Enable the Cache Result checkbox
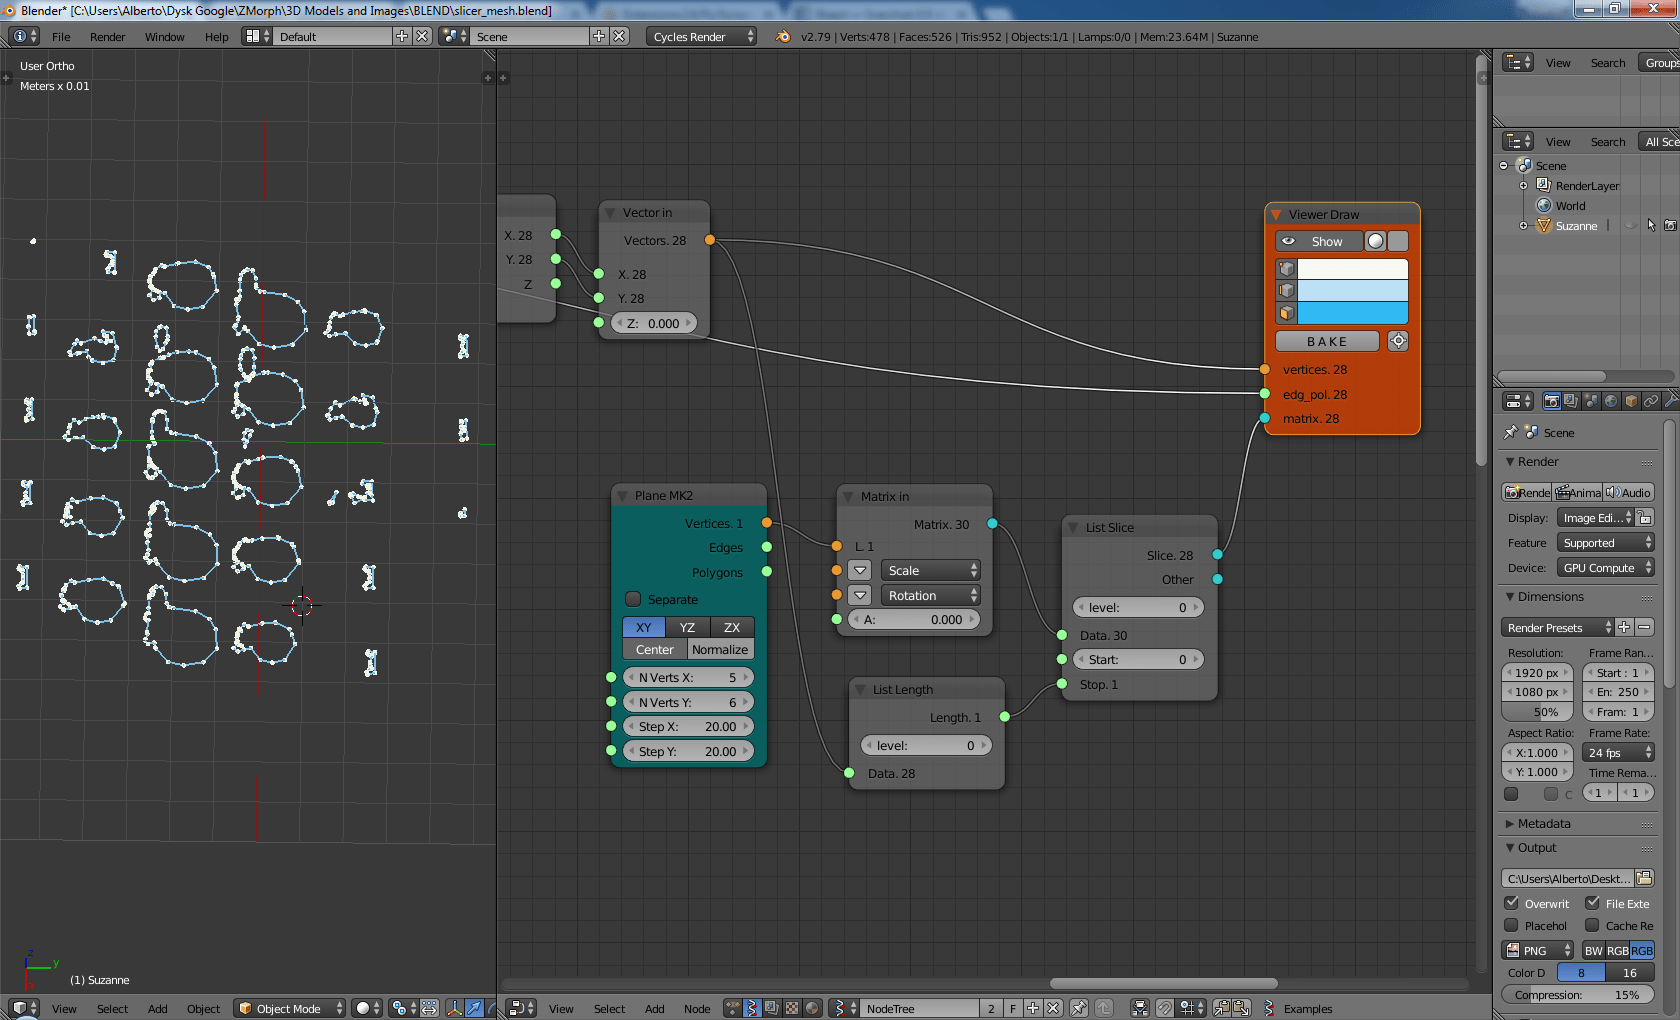The image size is (1680, 1020). (x=1593, y=926)
